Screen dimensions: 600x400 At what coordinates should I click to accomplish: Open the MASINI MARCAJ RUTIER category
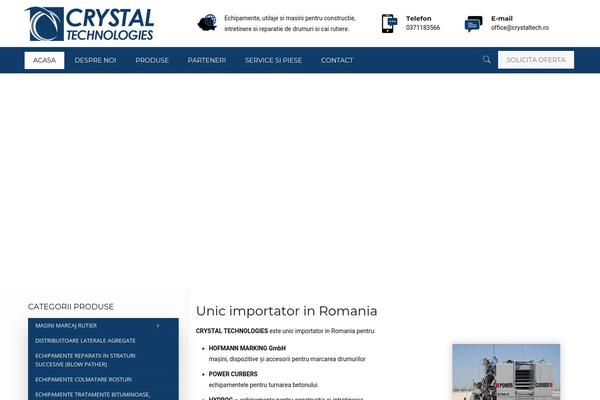(66, 325)
